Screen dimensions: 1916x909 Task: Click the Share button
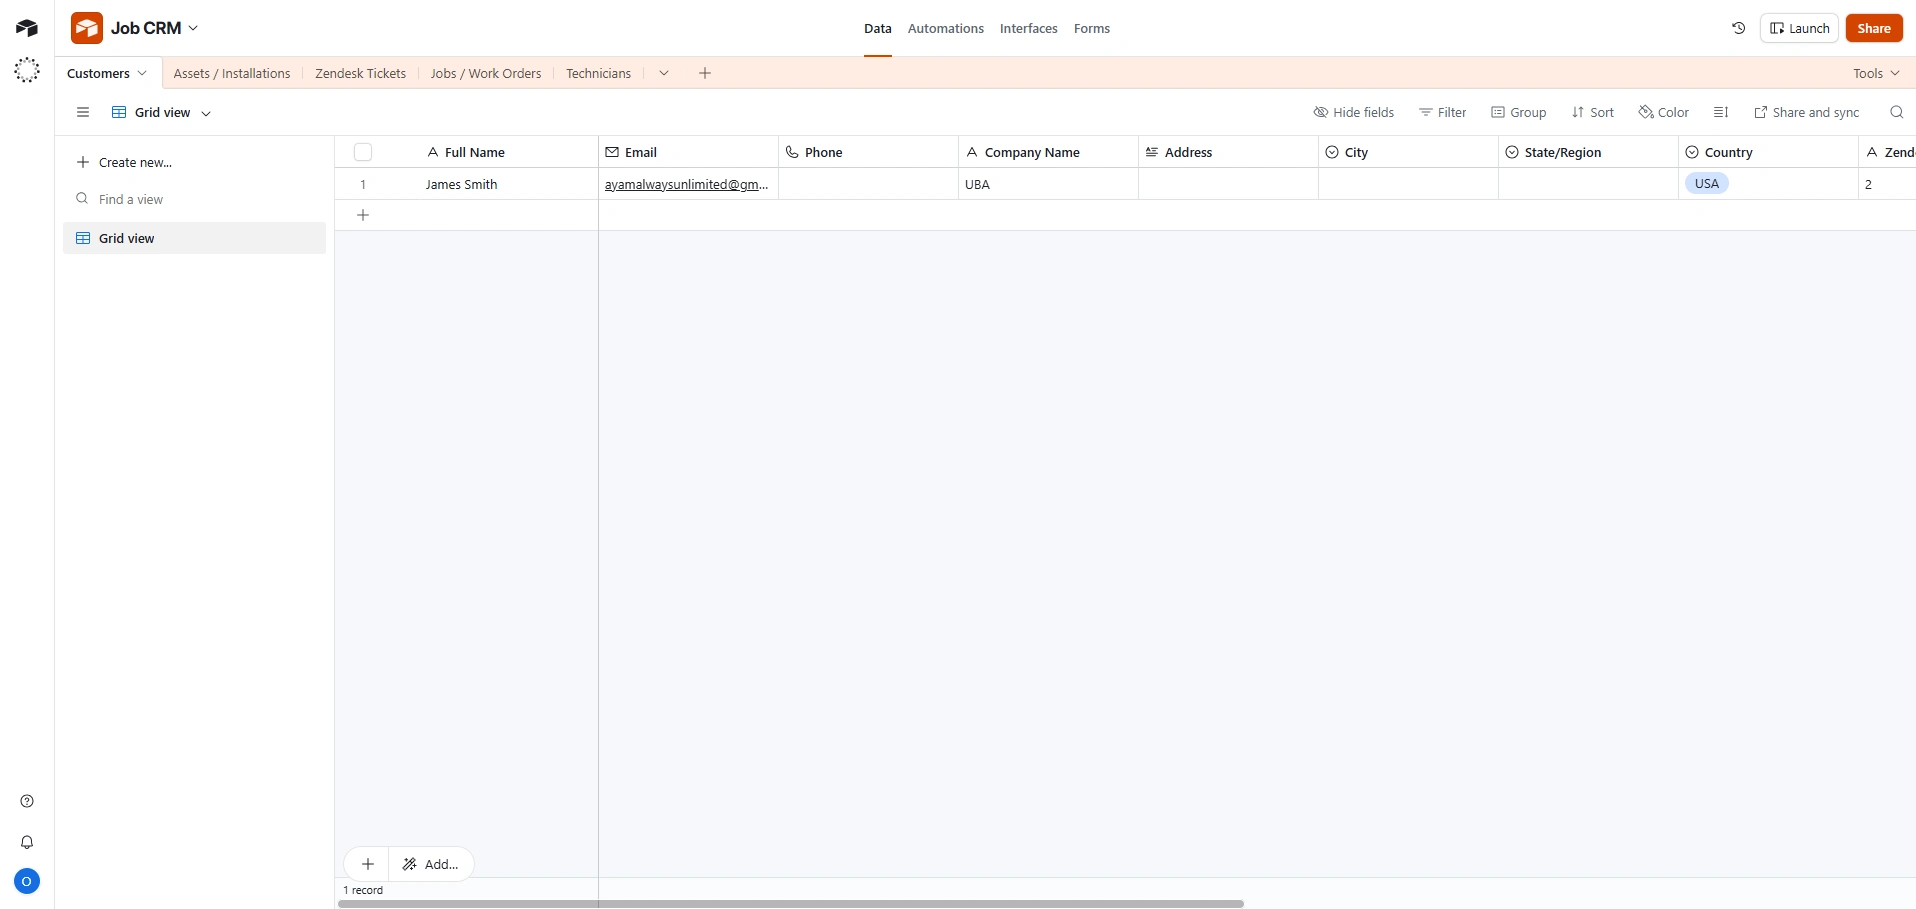[x=1874, y=28]
